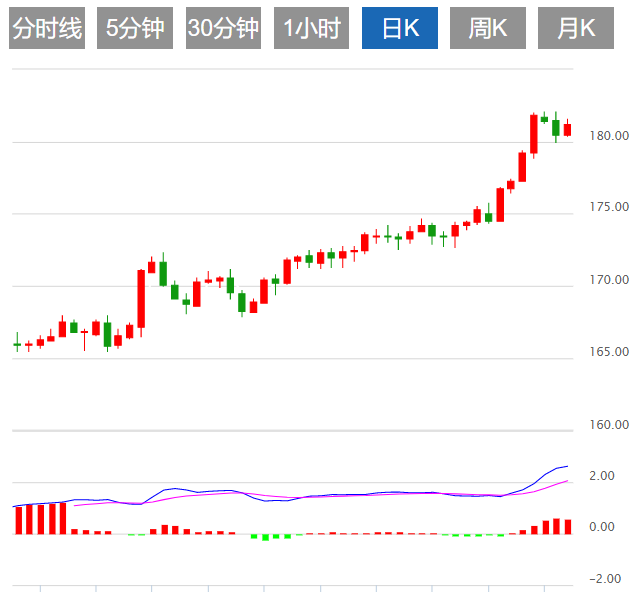Click the blue MACD line's rightmost end
Screen dimensions: 641x592
[x=567, y=466]
